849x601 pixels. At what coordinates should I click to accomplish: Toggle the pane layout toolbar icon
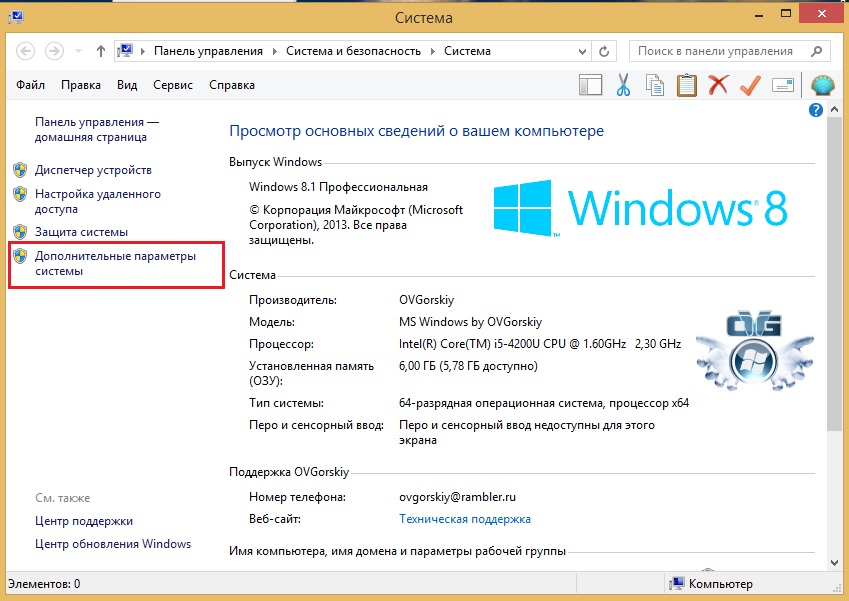[591, 85]
